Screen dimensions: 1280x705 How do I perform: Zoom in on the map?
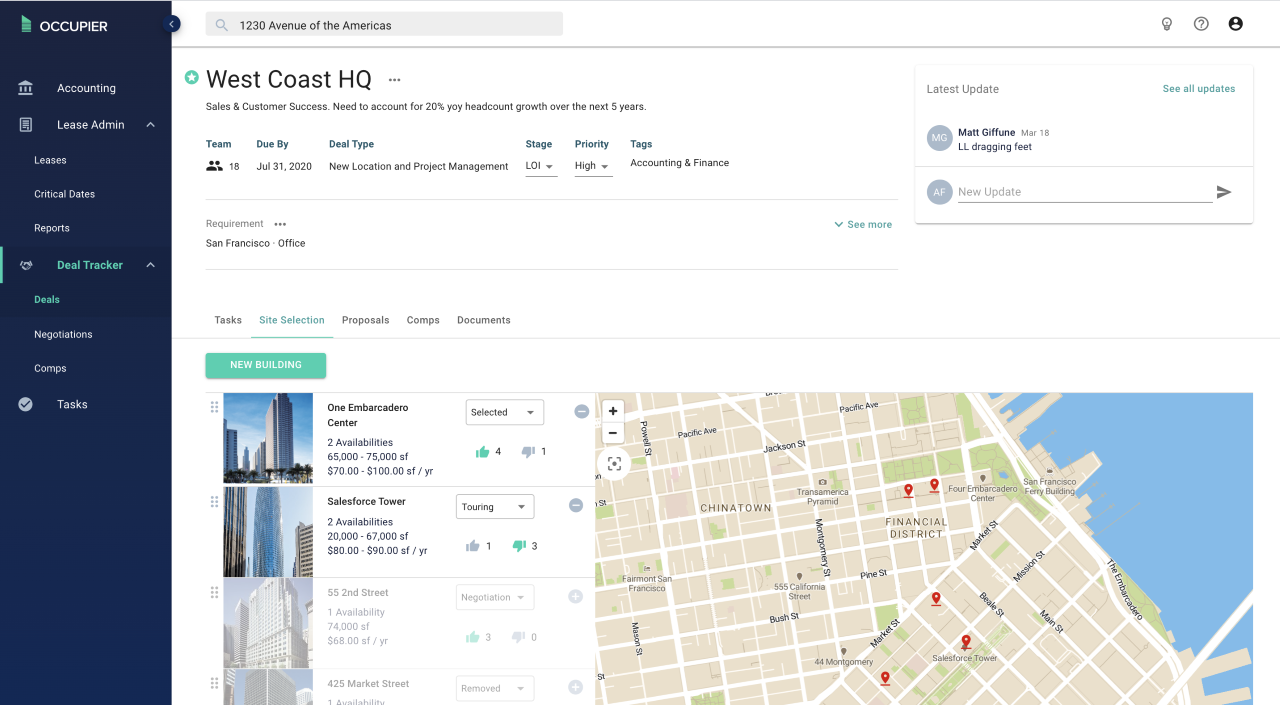[613, 411]
